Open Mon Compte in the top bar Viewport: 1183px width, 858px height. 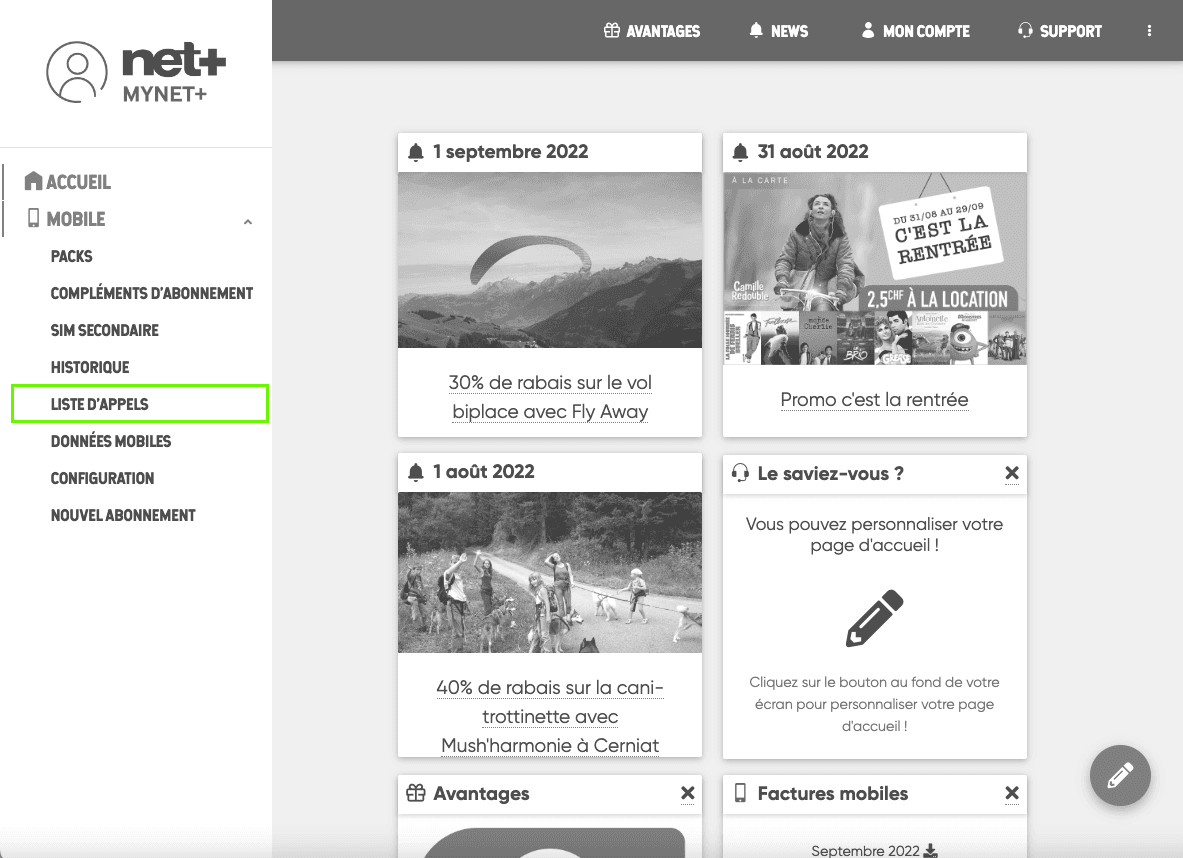[x=915, y=31]
